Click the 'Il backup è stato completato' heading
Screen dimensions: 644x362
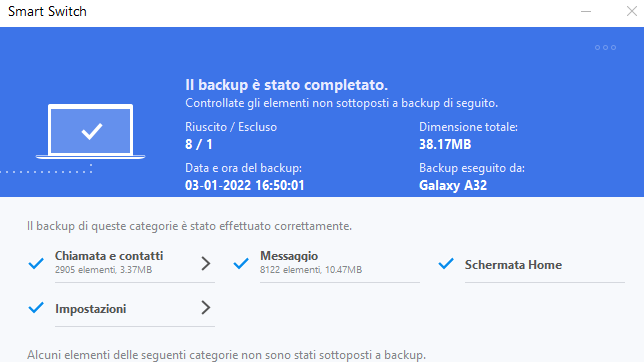(x=287, y=85)
